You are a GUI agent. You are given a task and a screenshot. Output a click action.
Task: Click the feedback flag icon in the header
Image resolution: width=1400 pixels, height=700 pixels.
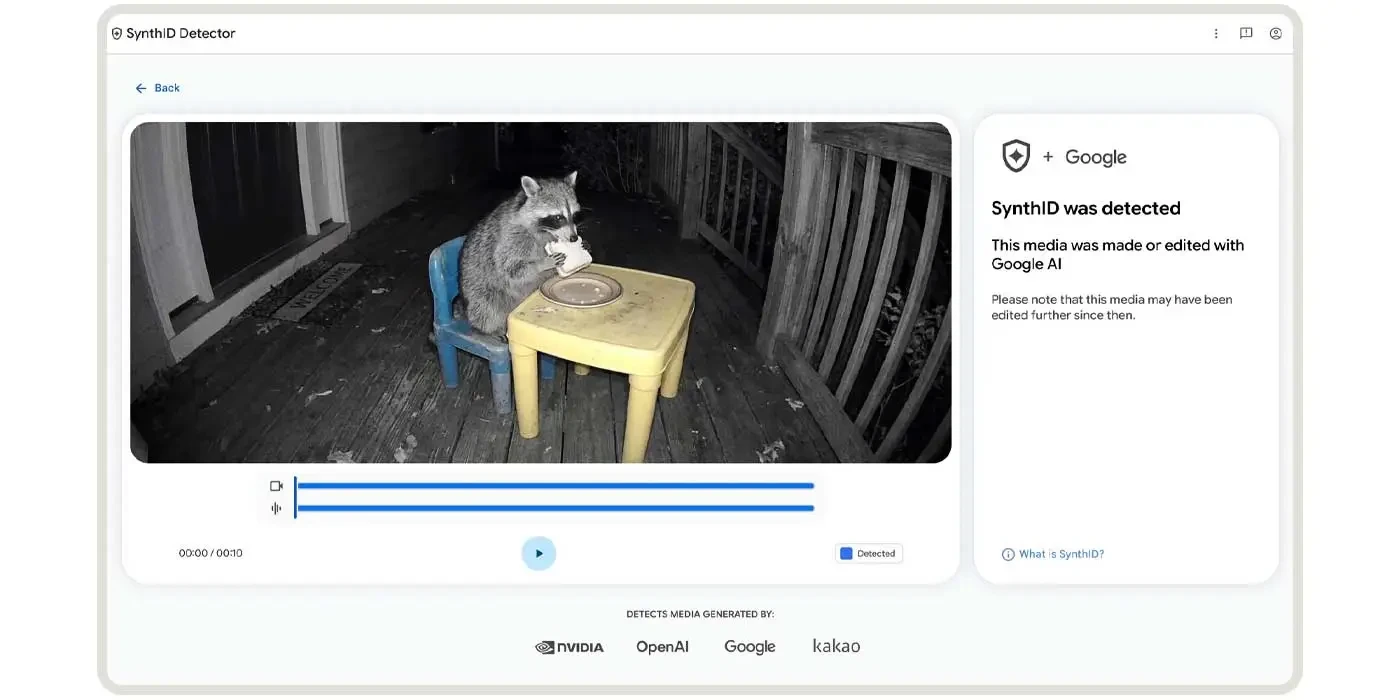pyautogui.click(x=1246, y=33)
